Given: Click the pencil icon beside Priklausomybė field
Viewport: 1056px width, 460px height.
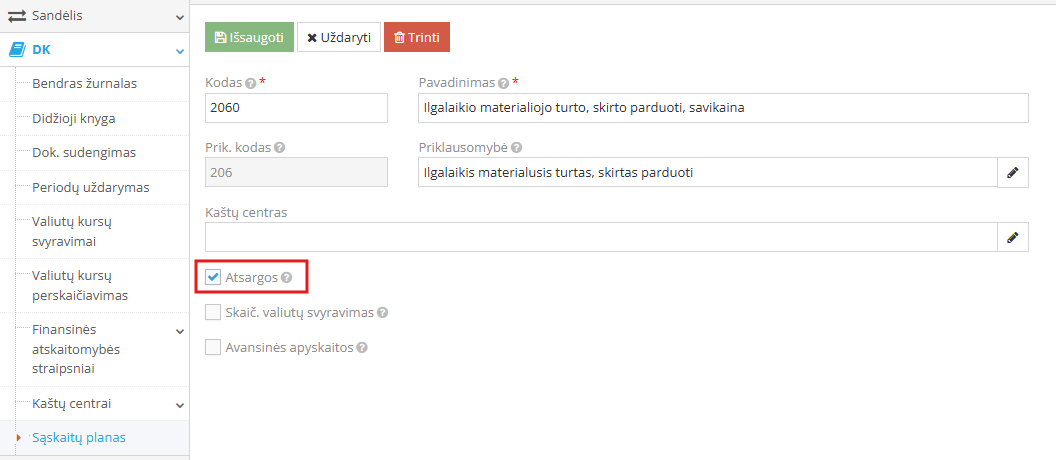Looking at the screenshot, I should point(1012,172).
